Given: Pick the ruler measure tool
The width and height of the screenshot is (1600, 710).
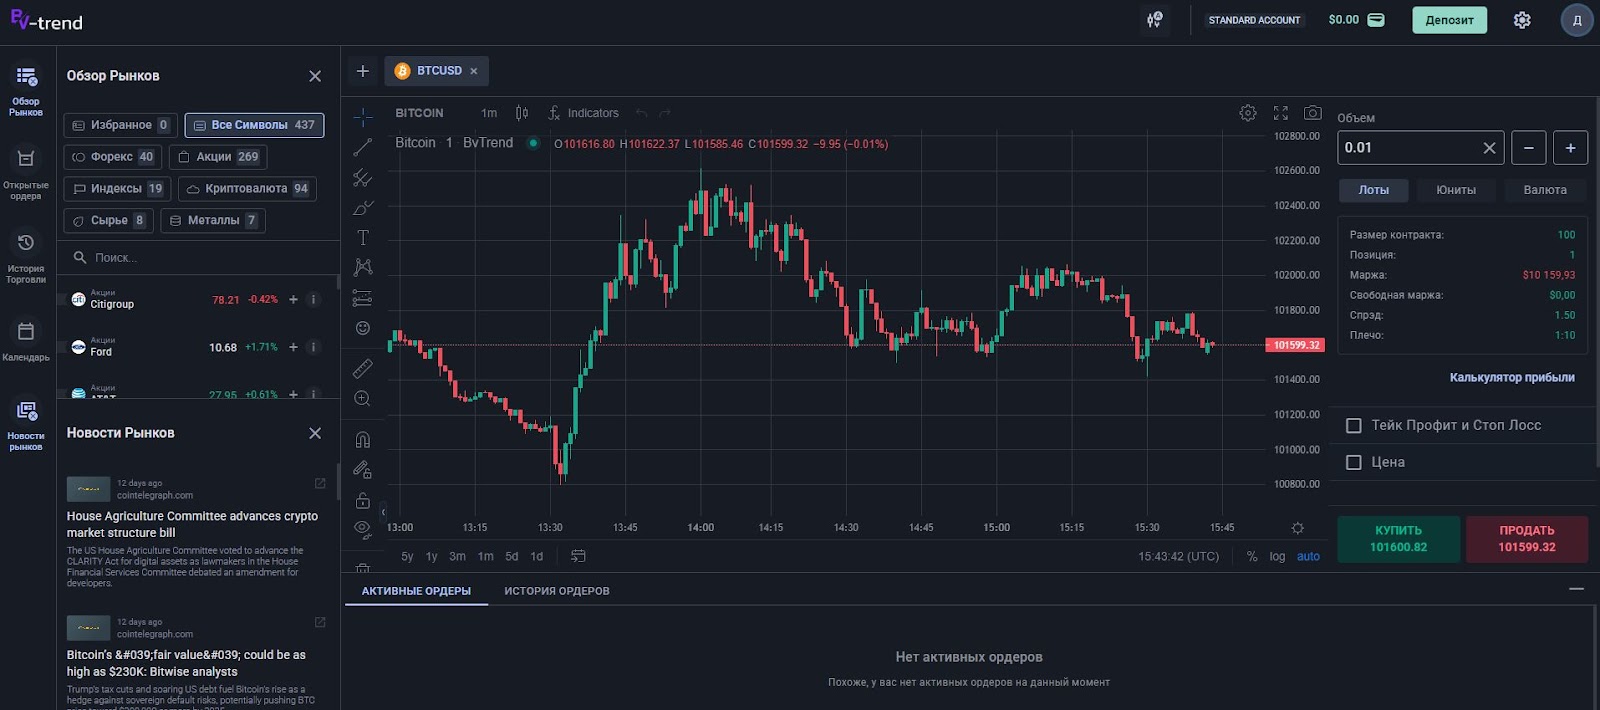Looking at the screenshot, I should pos(363,368).
